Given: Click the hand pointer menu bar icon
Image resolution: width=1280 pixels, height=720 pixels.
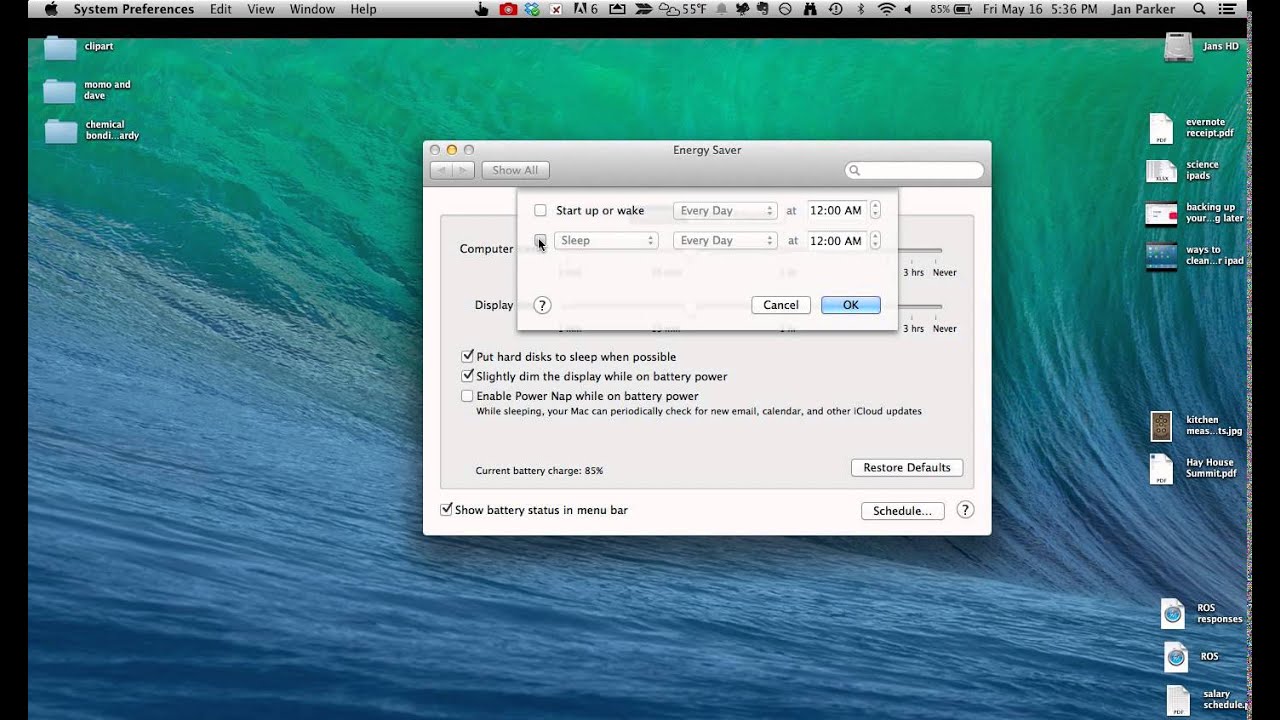Looking at the screenshot, I should pos(482,9).
